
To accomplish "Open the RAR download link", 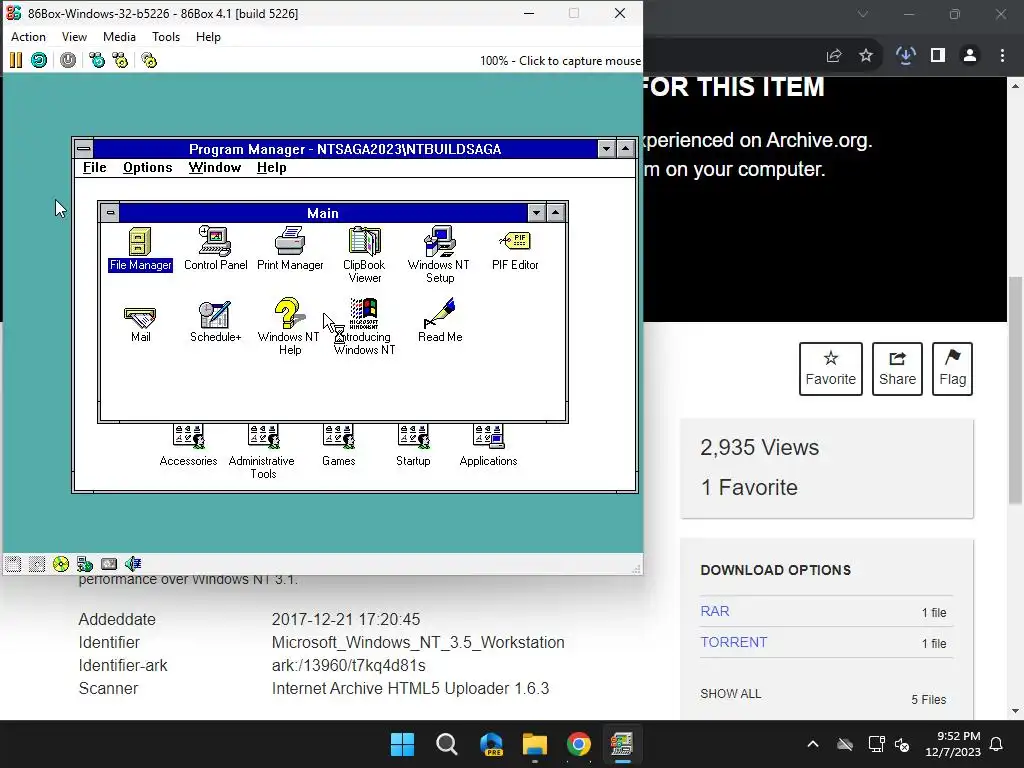I will click(x=715, y=611).
